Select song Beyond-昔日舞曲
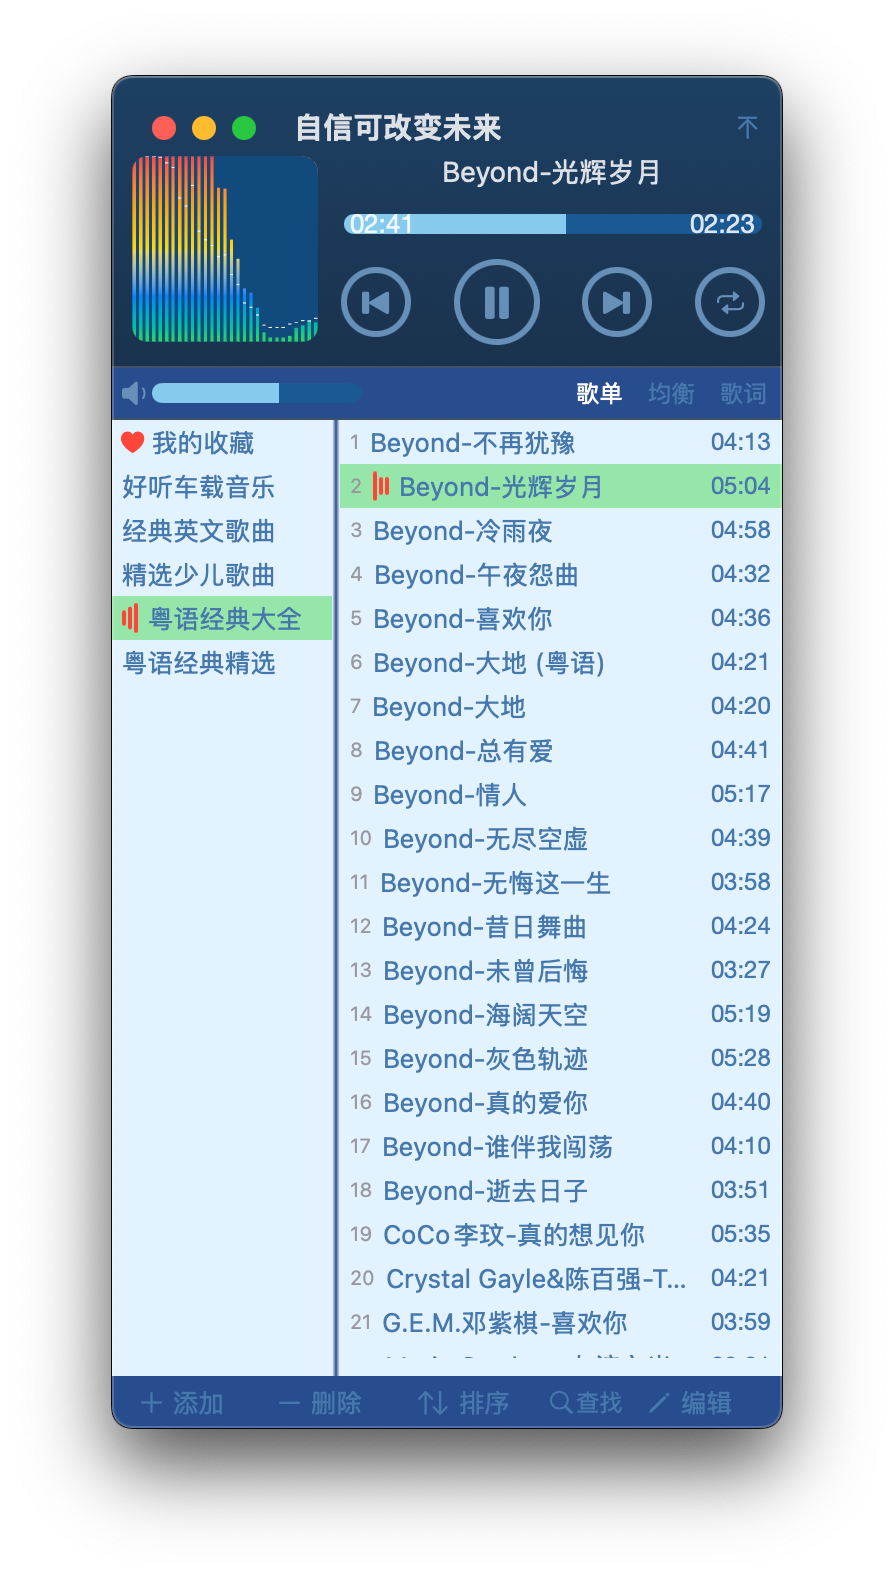Image resolution: width=894 pixels, height=1576 pixels. [560, 926]
